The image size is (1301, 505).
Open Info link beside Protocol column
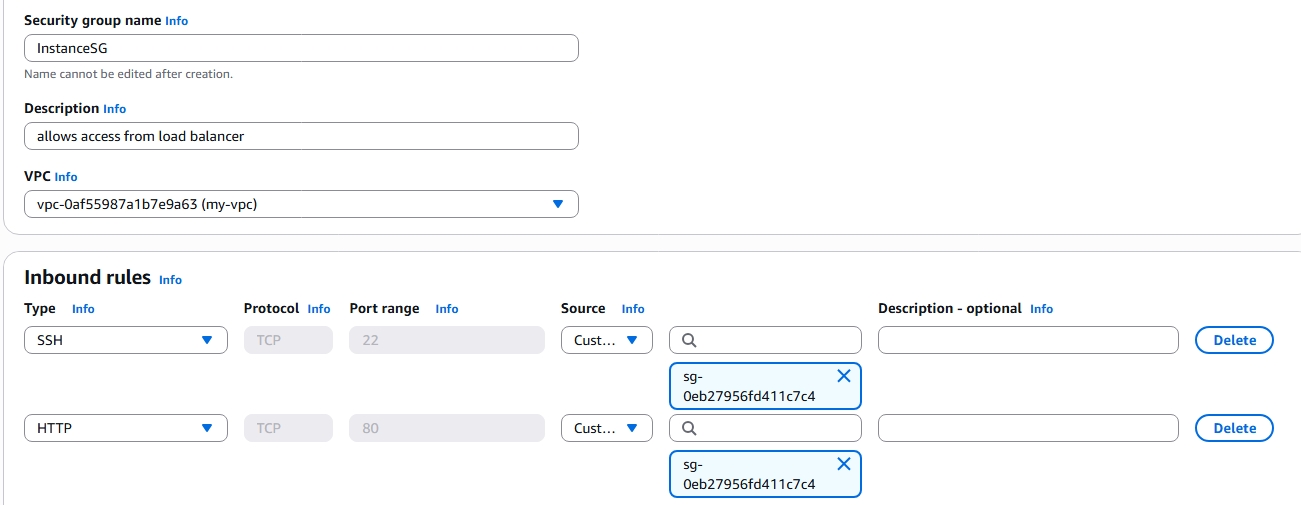(319, 309)
